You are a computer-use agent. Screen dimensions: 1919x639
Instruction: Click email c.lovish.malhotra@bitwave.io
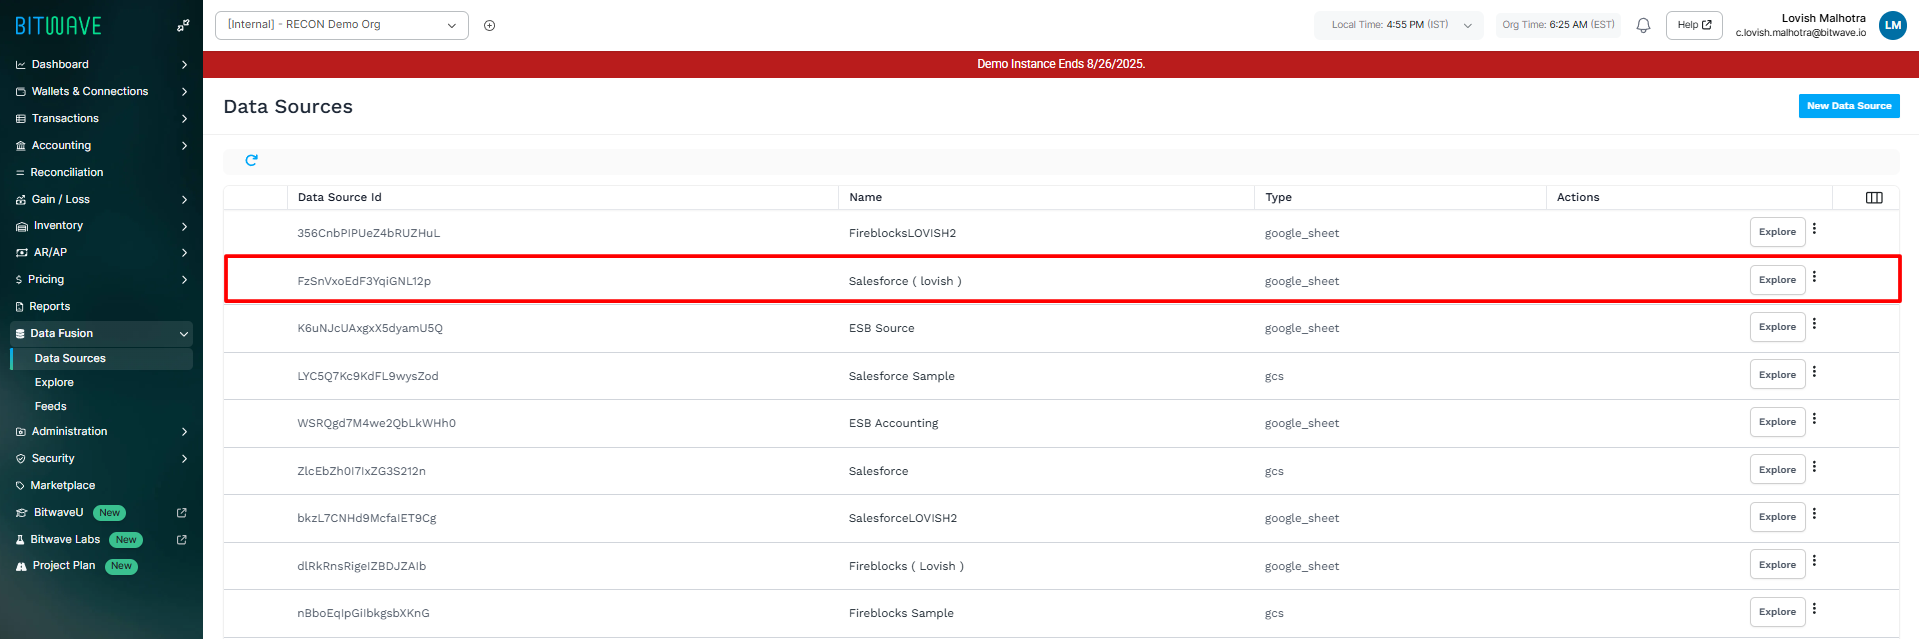[x=1801, y=33]
